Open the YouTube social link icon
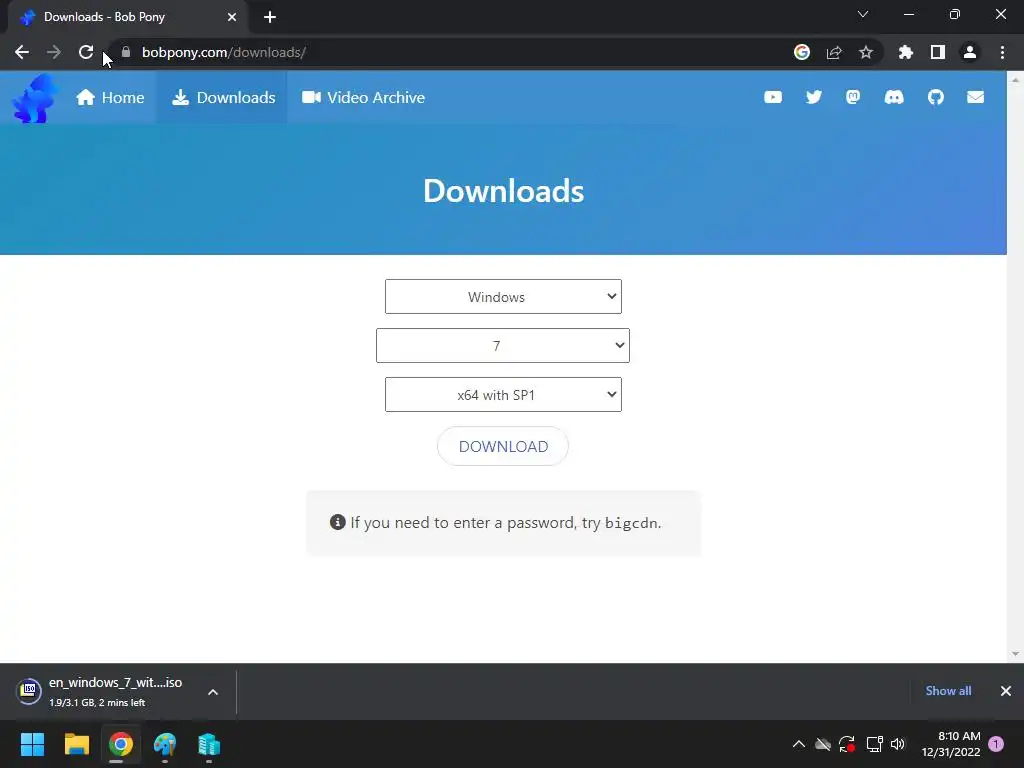 (773, 97)
